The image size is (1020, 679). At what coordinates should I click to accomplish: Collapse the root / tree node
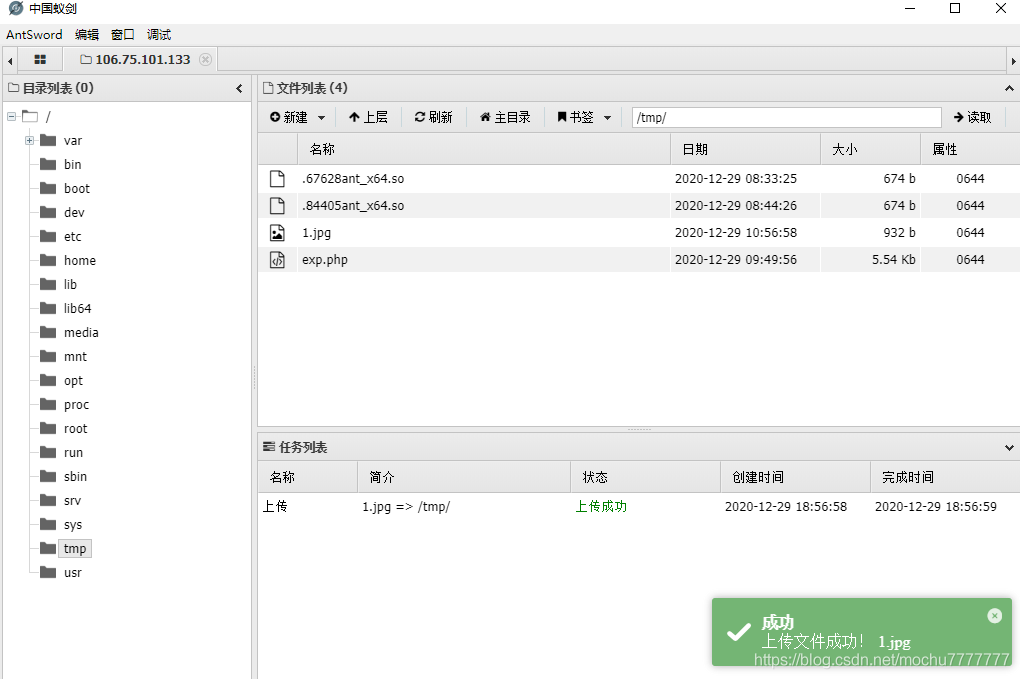11,116
